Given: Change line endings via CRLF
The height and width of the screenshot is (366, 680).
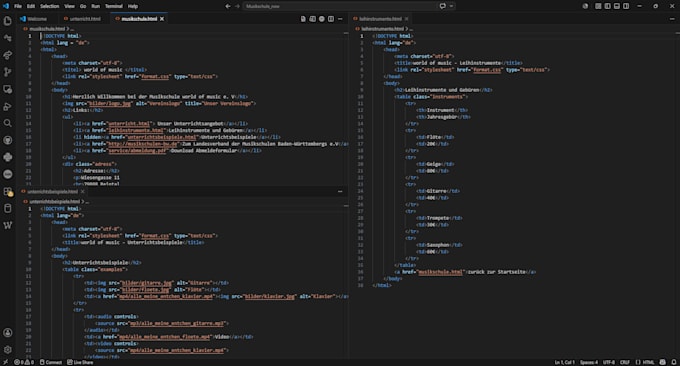Looking at the screenshot, I should 624,362.
